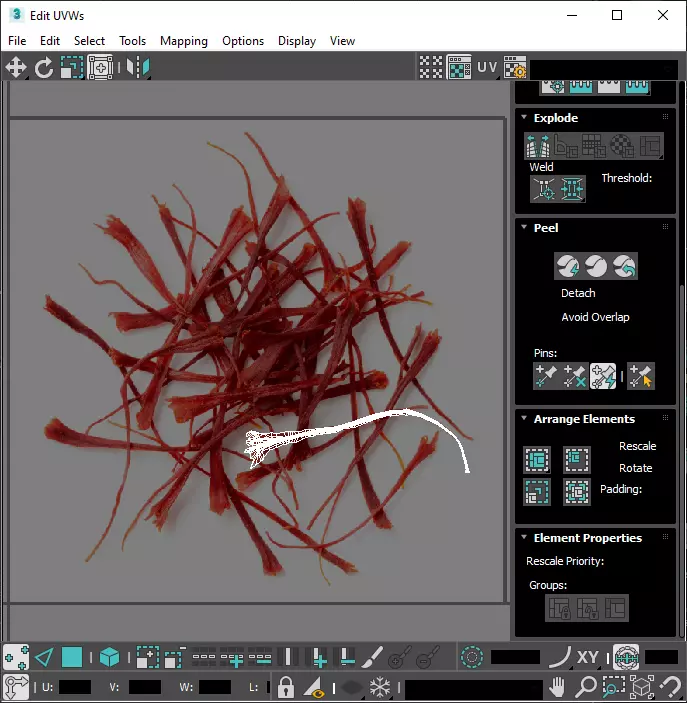Switch to Polygon sub-object mode
Viewport: 687px width, 703px height.
click(72, 658)
